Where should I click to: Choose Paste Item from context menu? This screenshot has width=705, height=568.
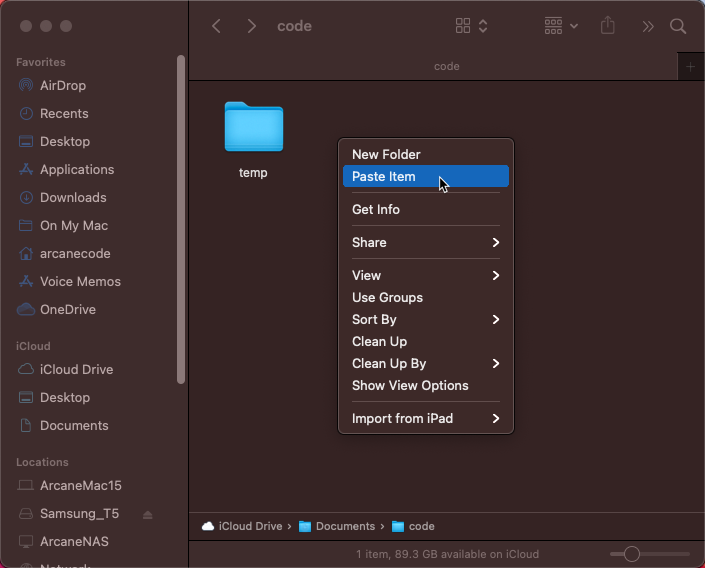coord(384,176)
